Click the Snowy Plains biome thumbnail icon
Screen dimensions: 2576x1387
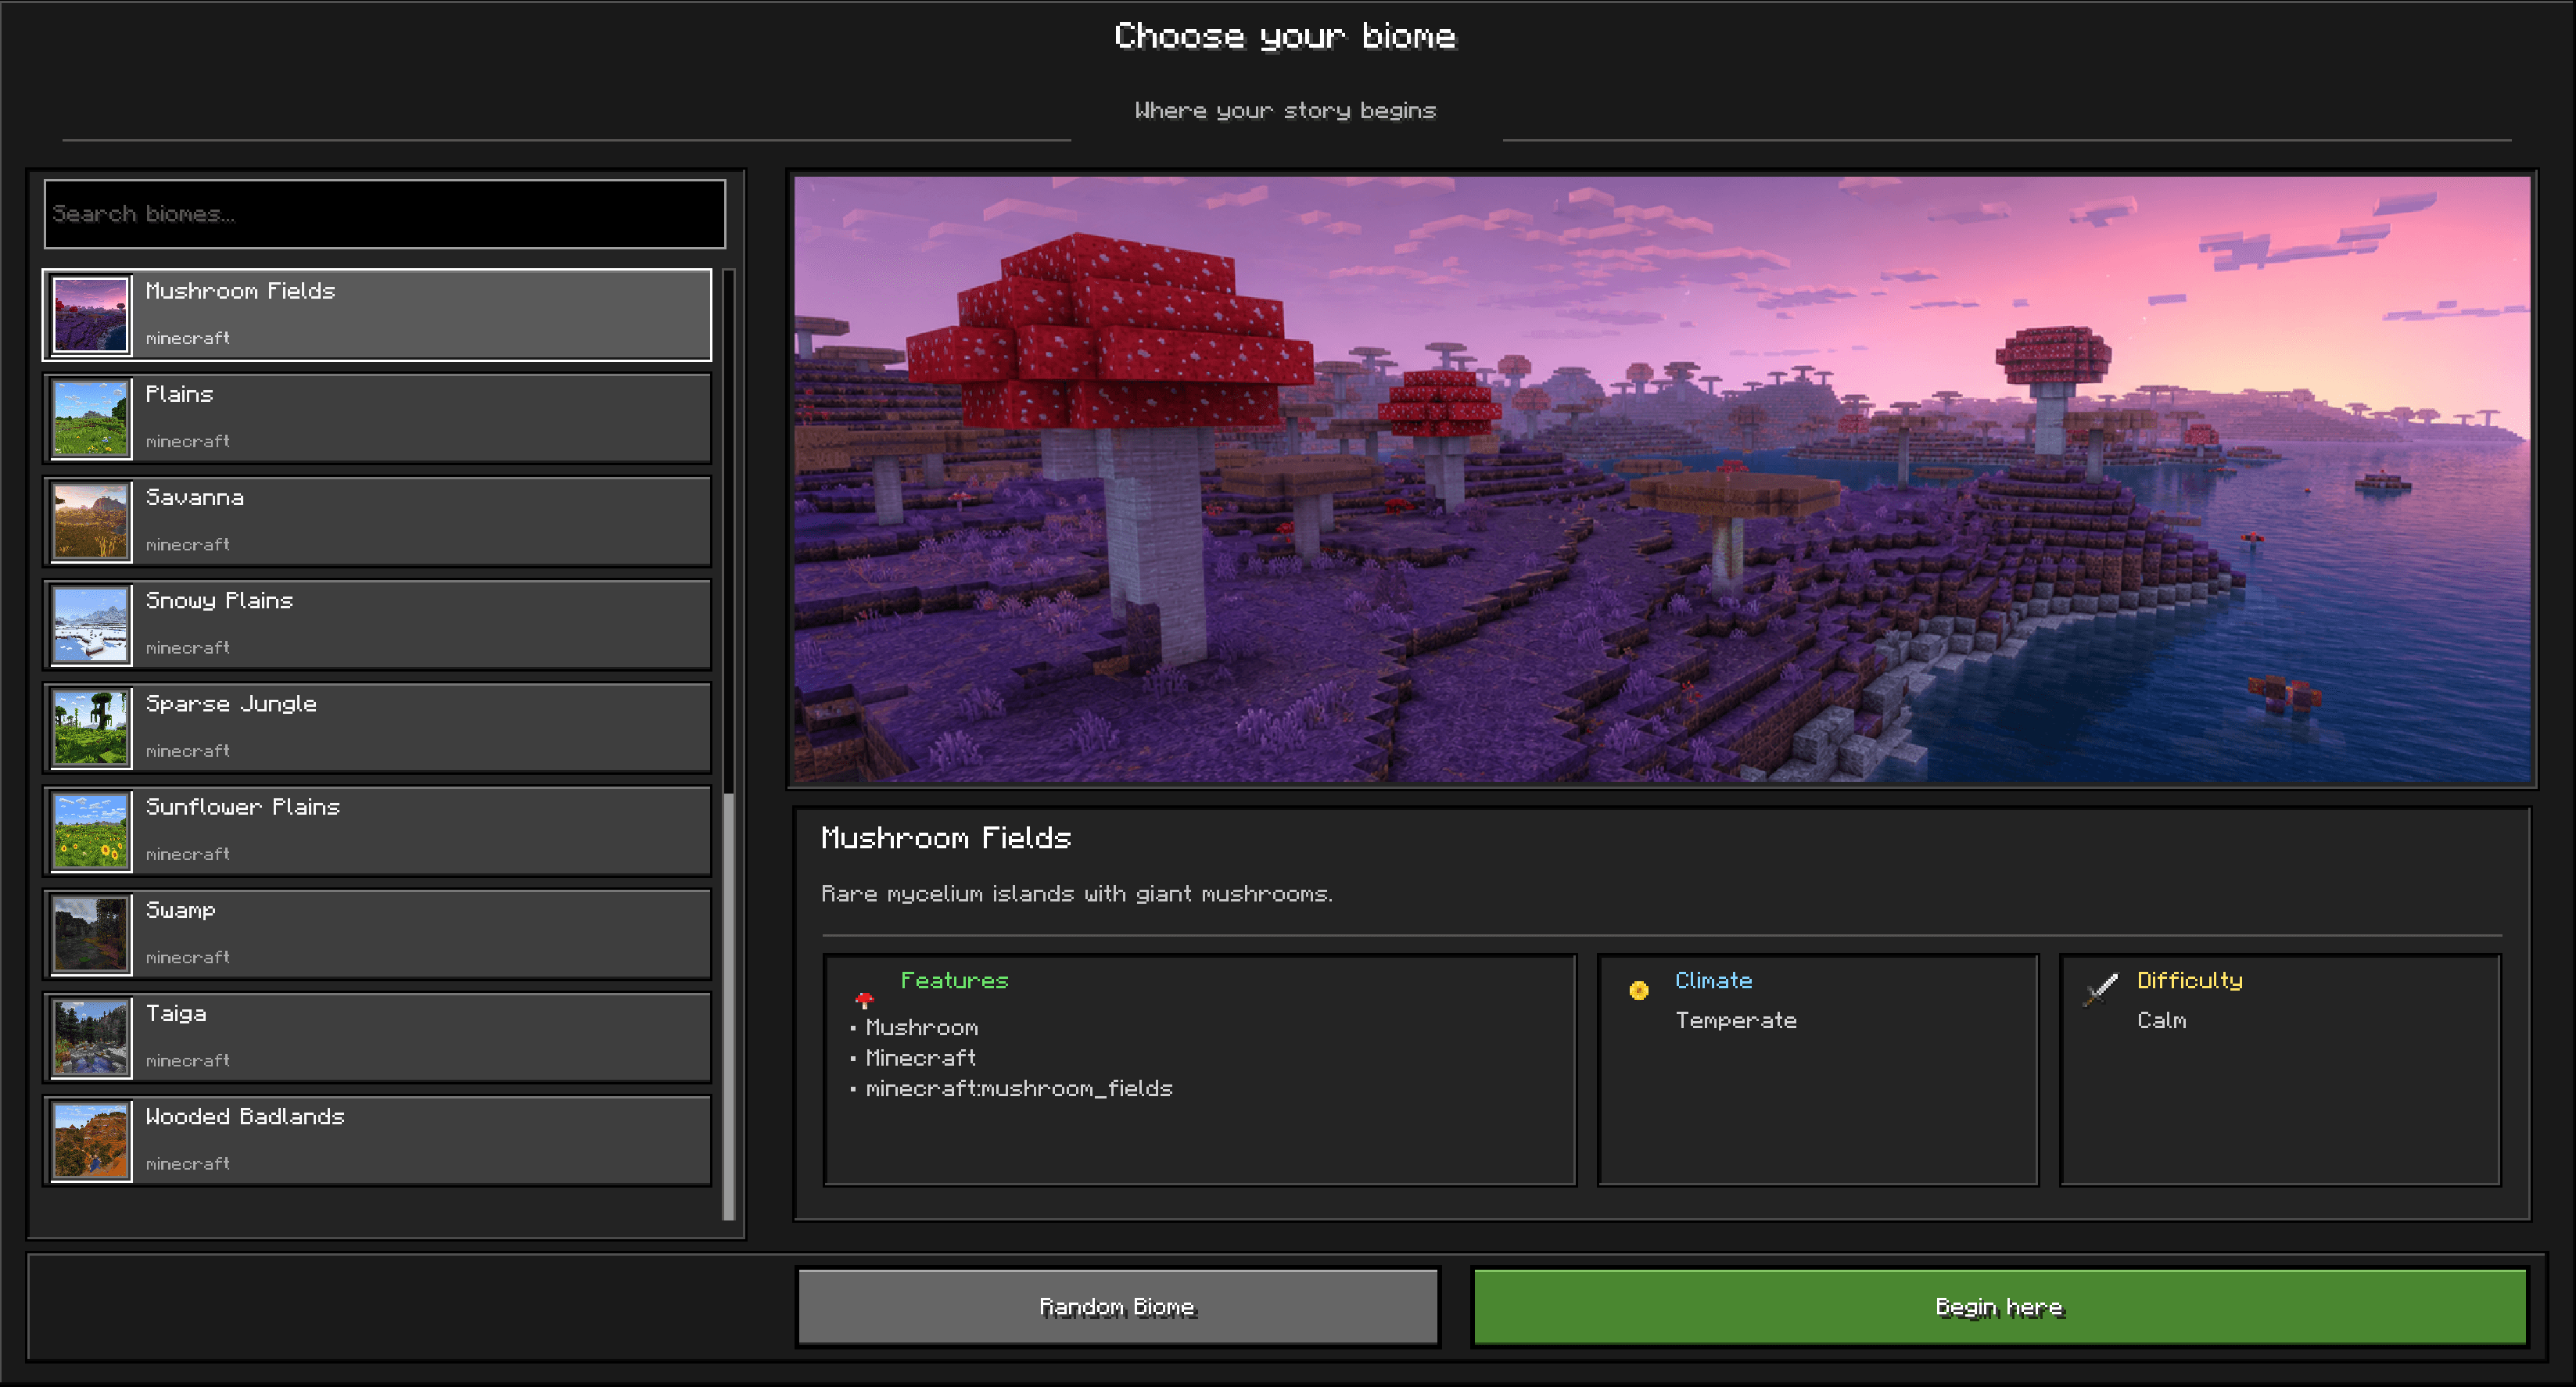tap(91, 624)
